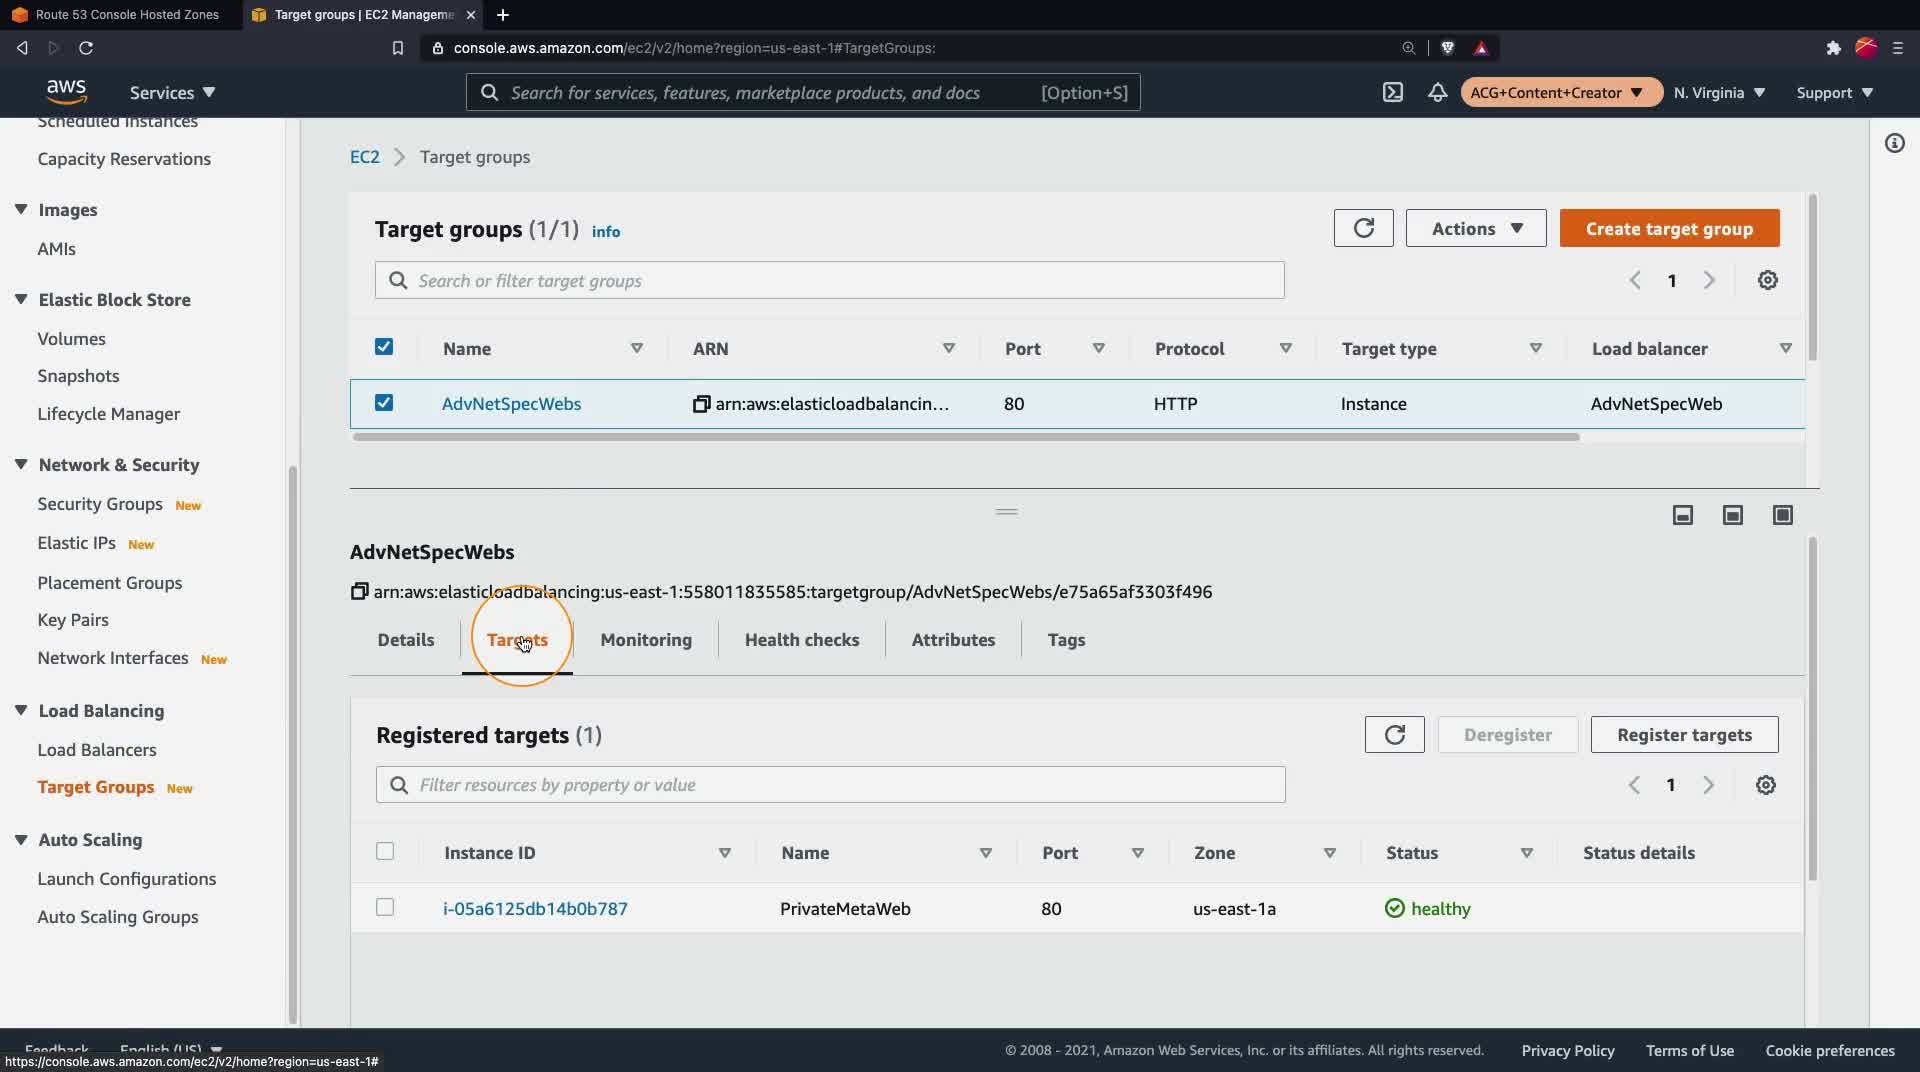Refresh the Registered targets list
The width and height of the screenshot is (1920, 1072).
[1394, 734]
